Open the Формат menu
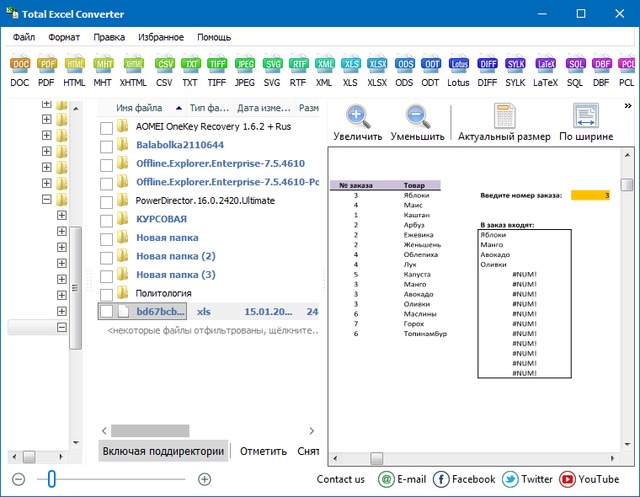 coord(64,37)
